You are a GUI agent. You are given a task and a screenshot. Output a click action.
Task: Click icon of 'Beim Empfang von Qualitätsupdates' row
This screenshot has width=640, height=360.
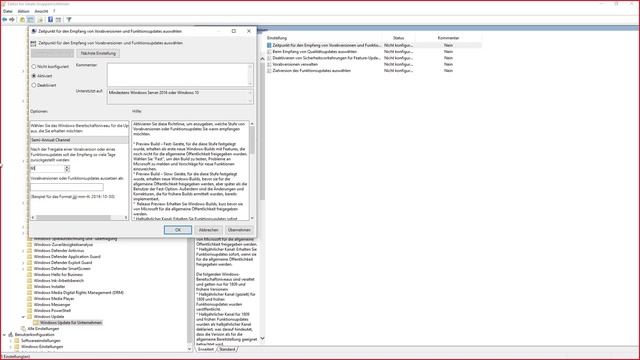[269, 52]
